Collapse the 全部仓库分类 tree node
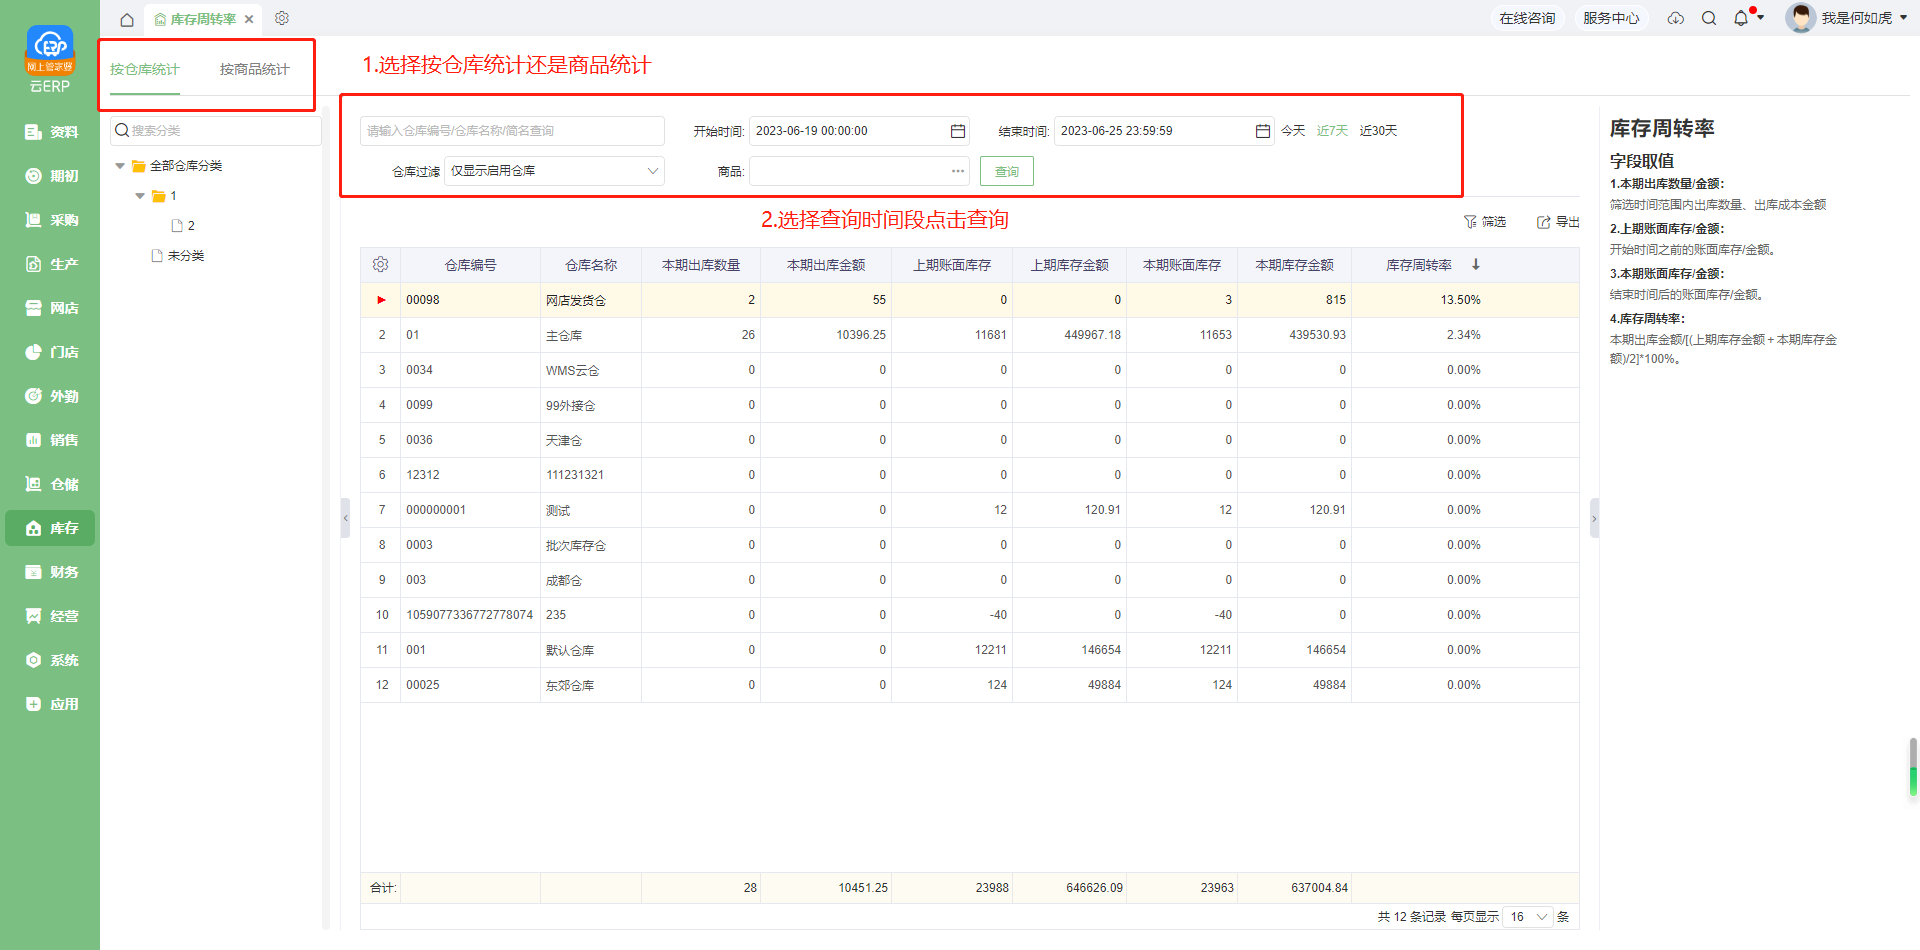Viewport: 1920px width, 950px height. coord(120,166)
